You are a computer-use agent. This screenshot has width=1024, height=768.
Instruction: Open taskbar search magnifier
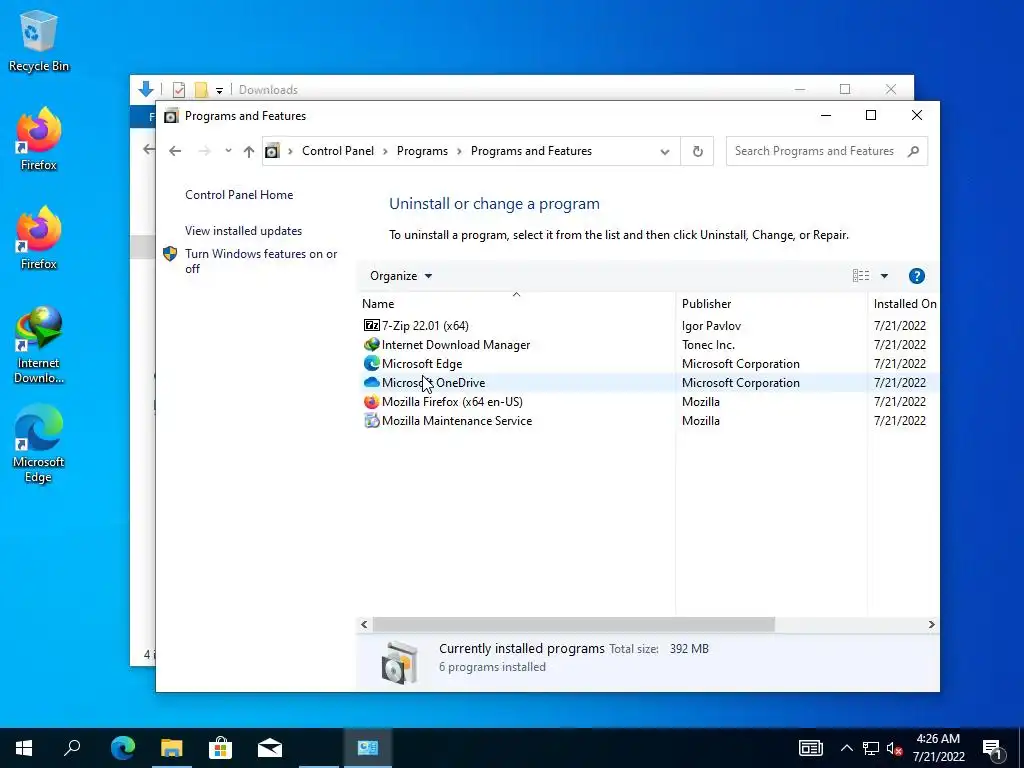pyautogui.click(x=72, y=748)
